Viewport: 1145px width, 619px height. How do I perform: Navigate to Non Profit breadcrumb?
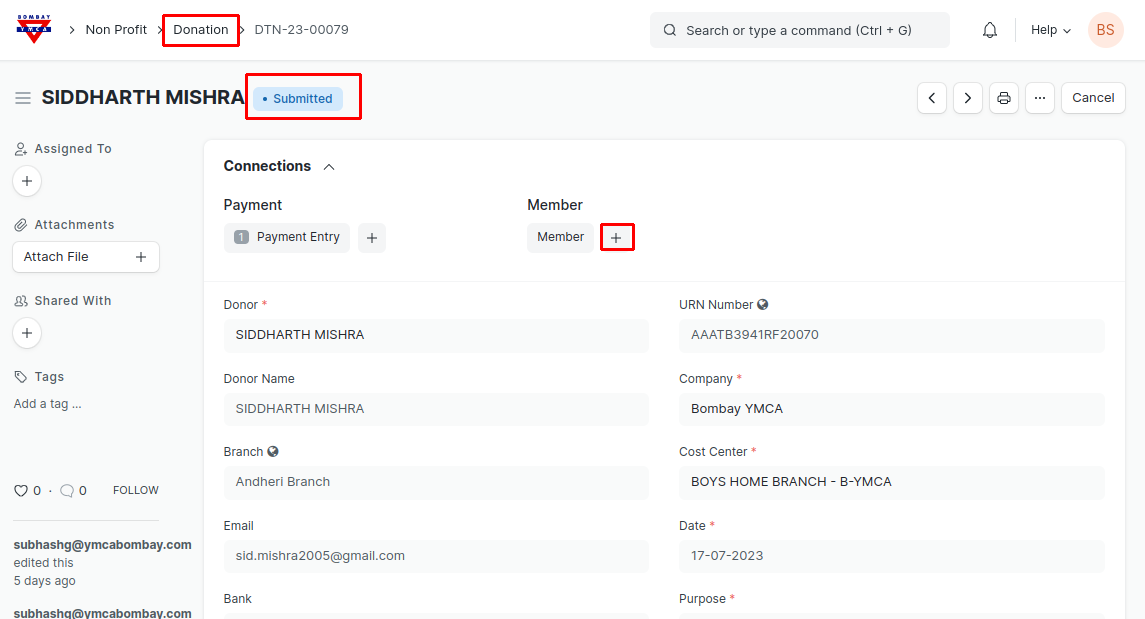116,30
